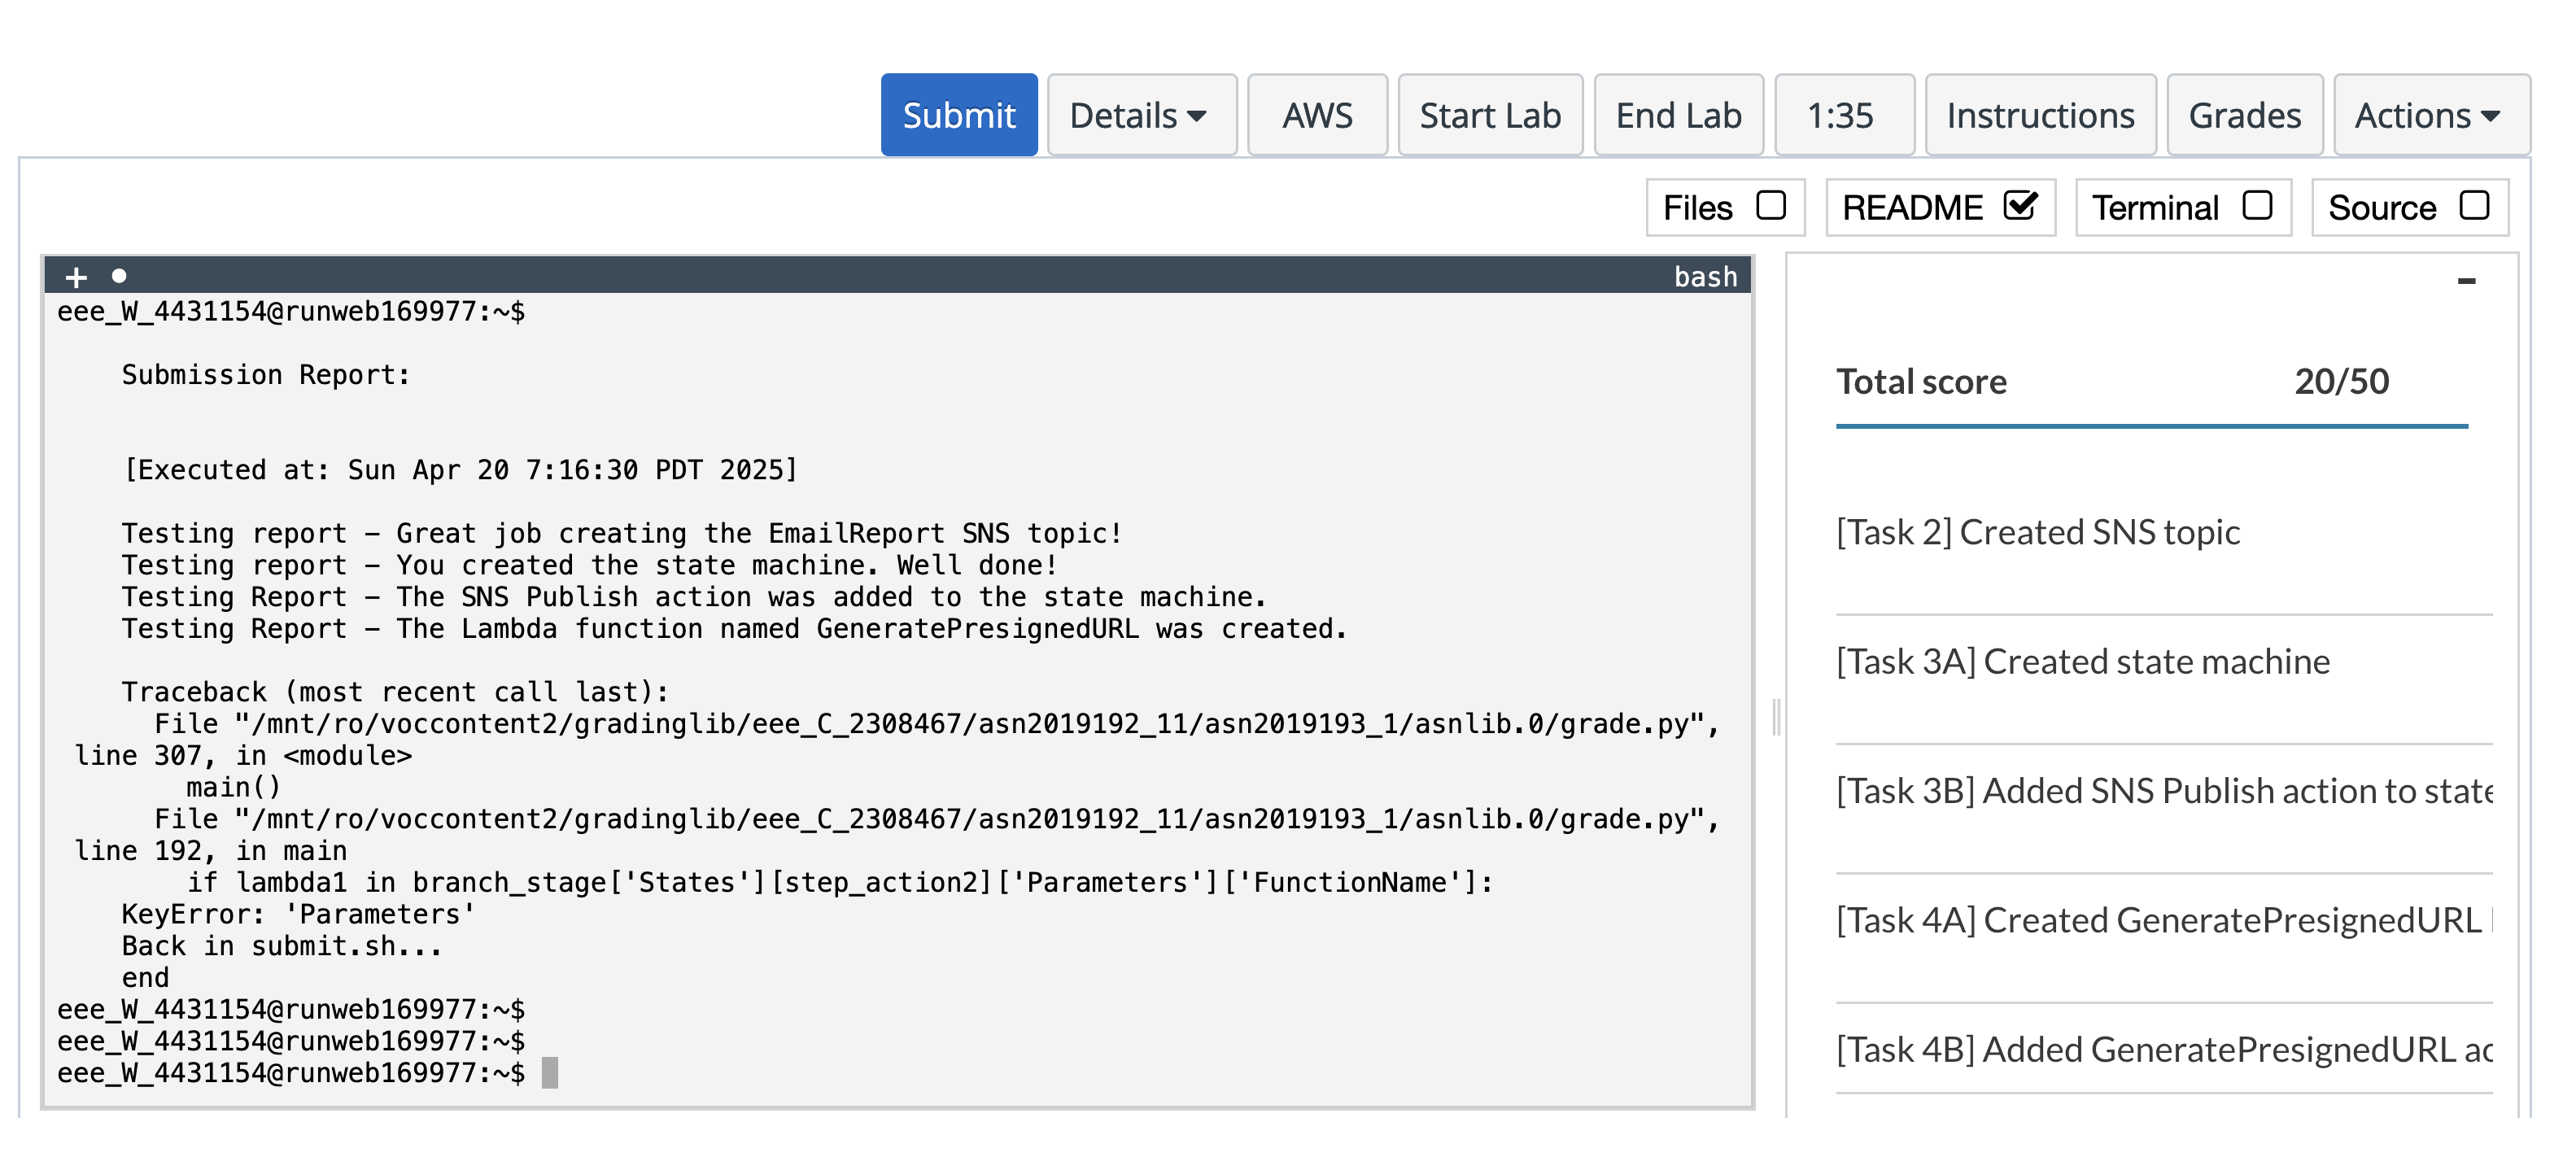This screenshot has height=1157, width=2576.
Task: Open the Instructions panel
Action: (x=2040, y=115)
